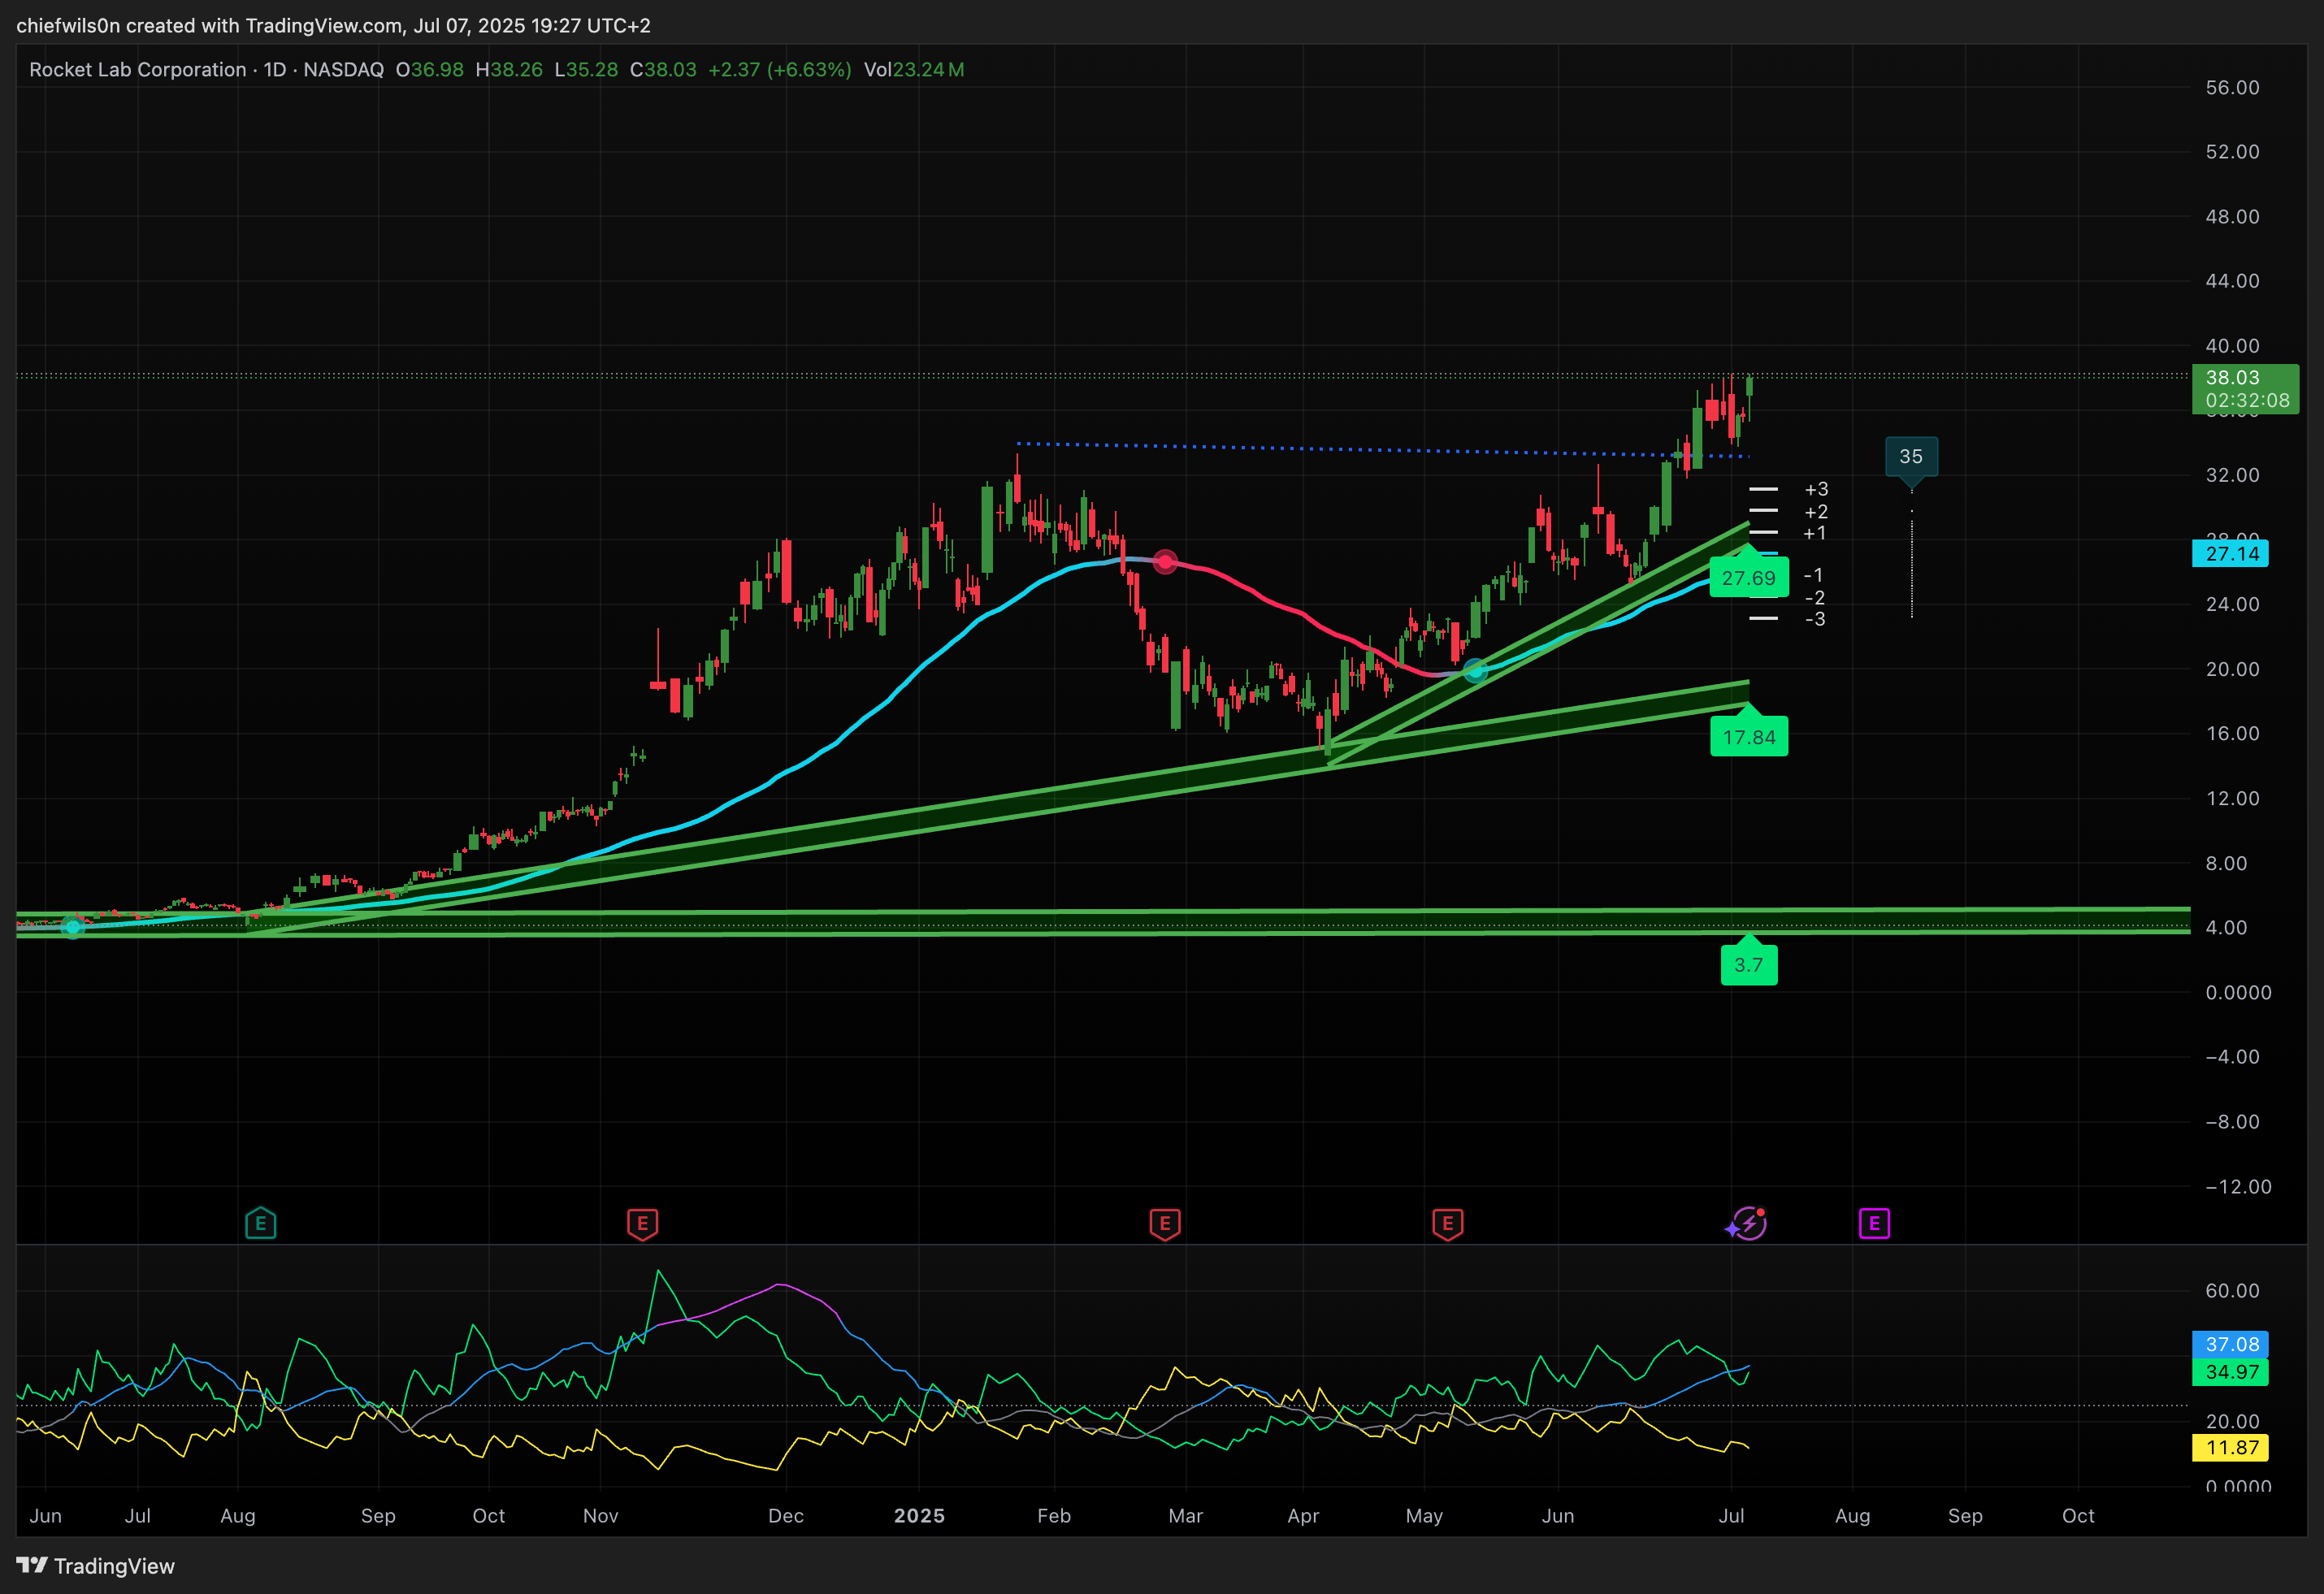Click the current price label 38.03
The height and width of the screenshot is (1594, 2324).
2232,377
